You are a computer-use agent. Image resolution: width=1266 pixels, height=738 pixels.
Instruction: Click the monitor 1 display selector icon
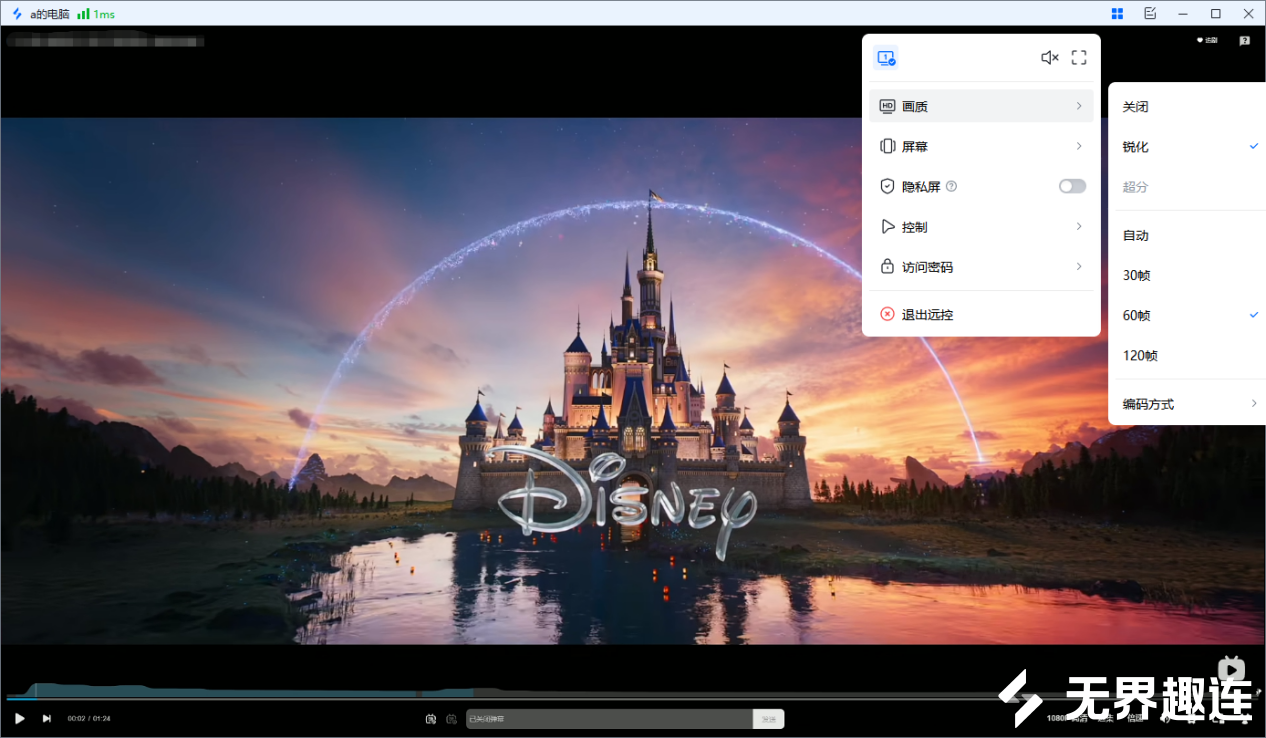(x=886, y=58)
